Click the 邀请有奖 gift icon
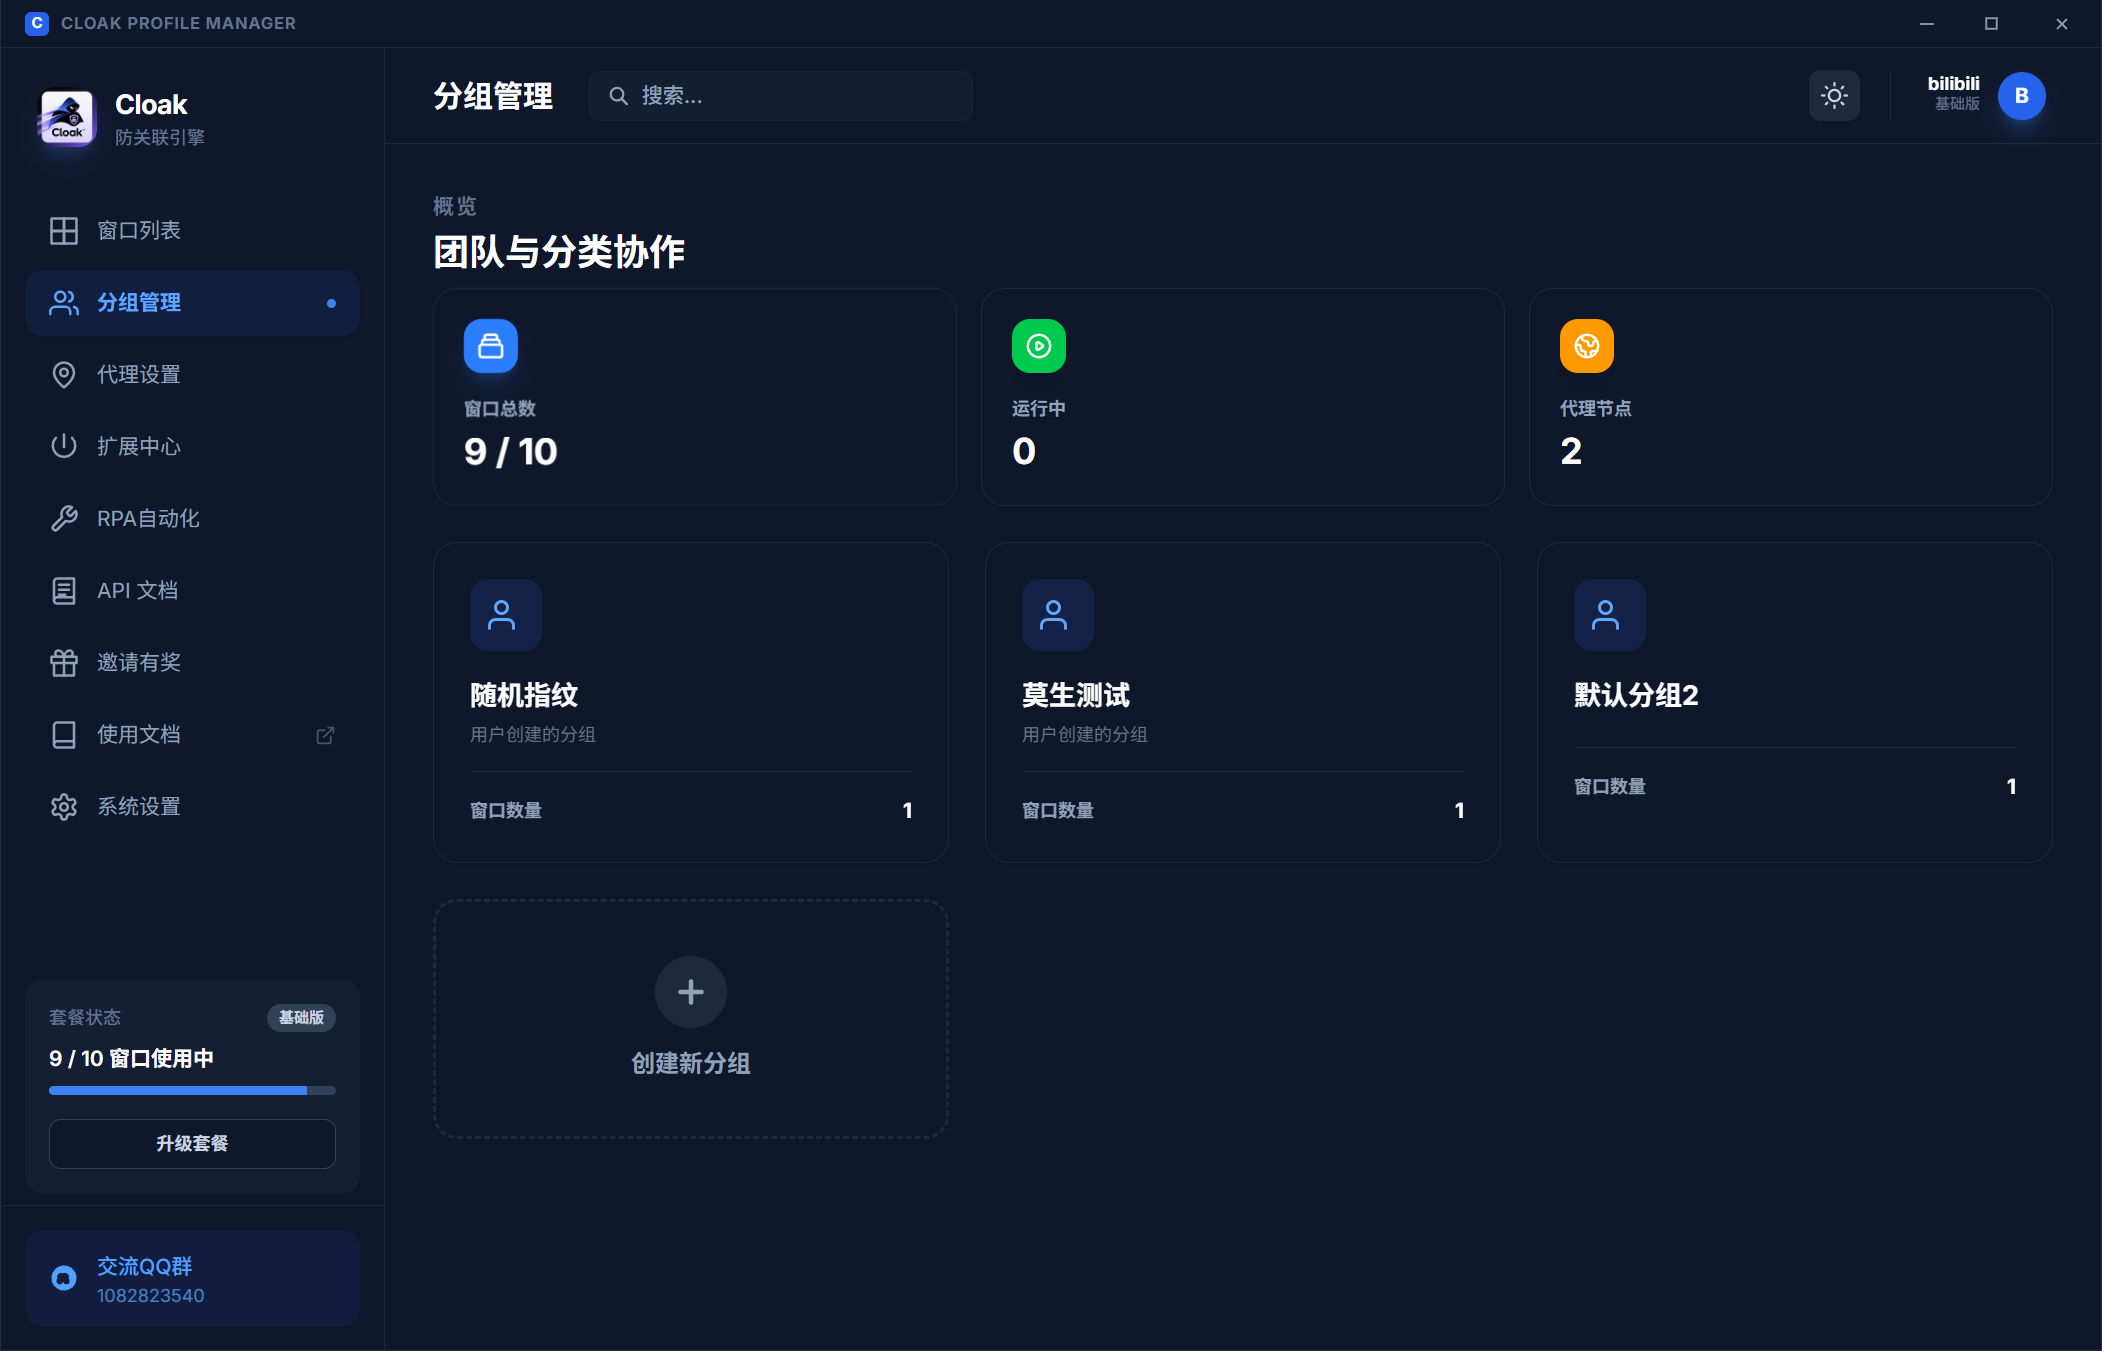Image resolution: width=2102 pixels, height=1351 pixels. pyautogui.click(x=64, y=663)
